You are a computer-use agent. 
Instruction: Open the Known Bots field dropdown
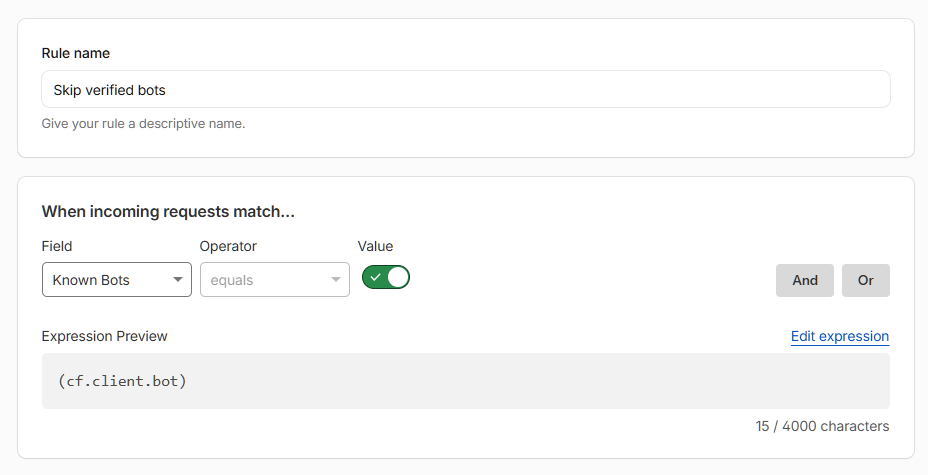[117, 280]
